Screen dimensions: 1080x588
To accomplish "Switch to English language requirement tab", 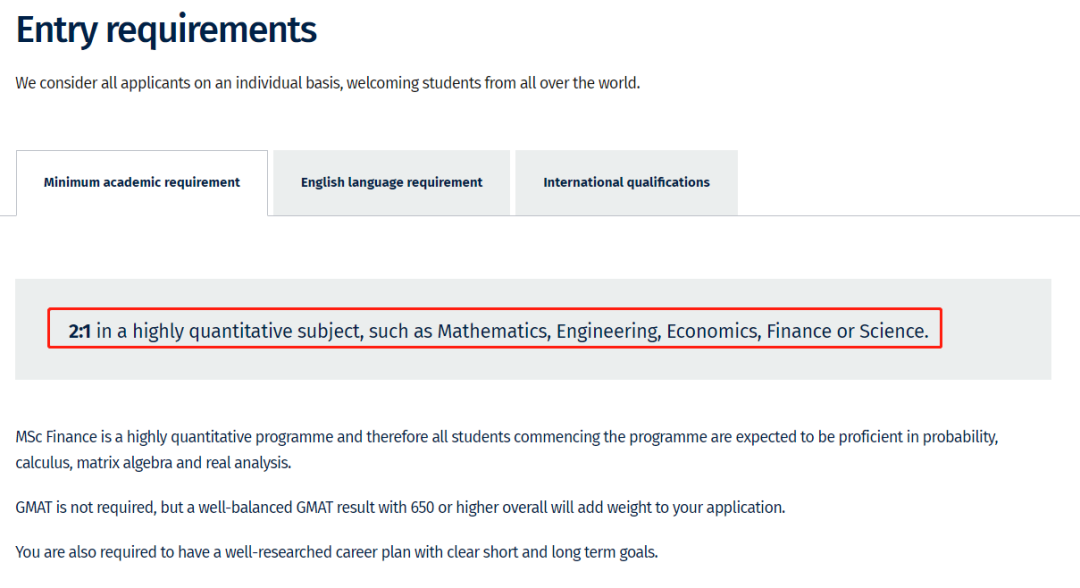I will point(391,182).
